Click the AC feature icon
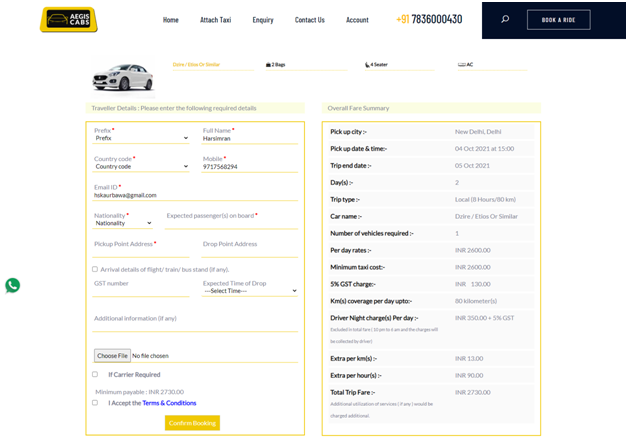Screen dimensions: 628x443 click(x=462, y=64)
